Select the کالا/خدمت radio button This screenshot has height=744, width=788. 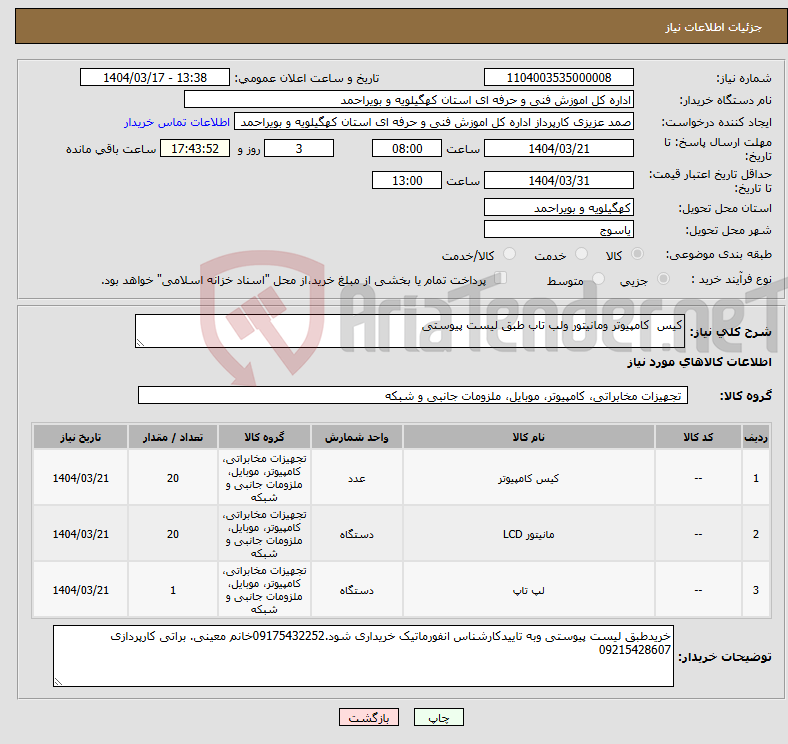(510, 254)
